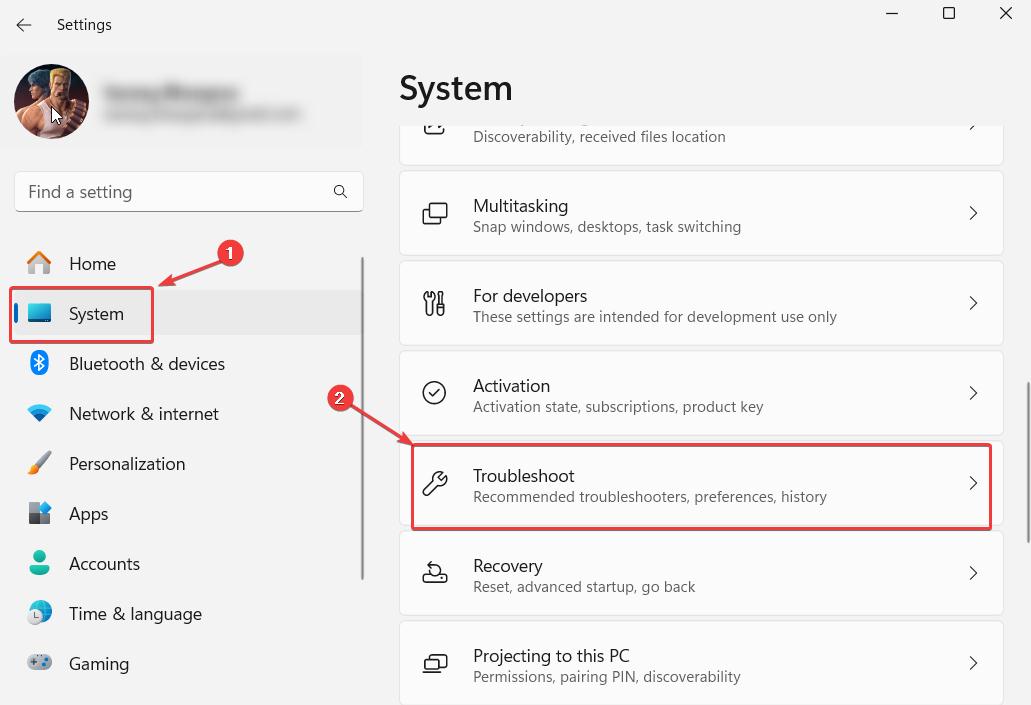
Task: Click the Personalization paintbrush icon
Action: point(39,464)
